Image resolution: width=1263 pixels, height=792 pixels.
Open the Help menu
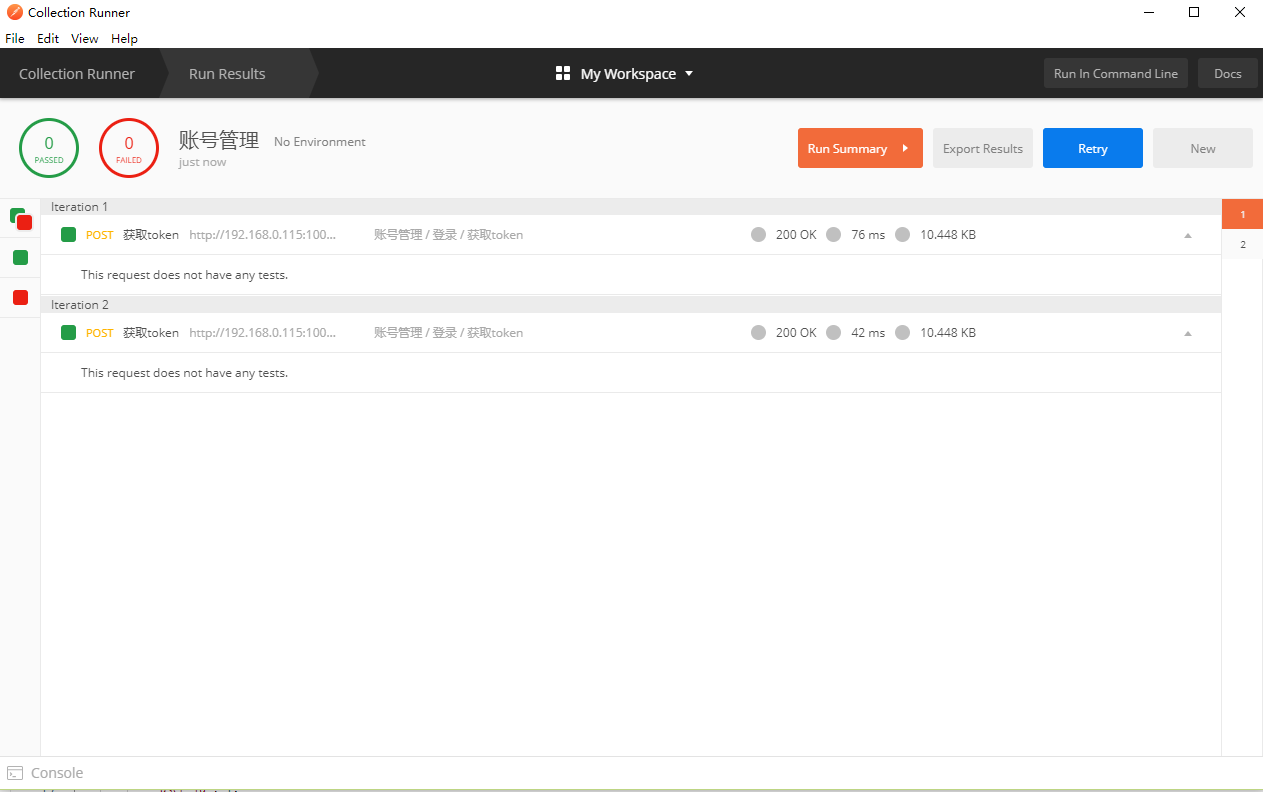click(x=124, y=38)
